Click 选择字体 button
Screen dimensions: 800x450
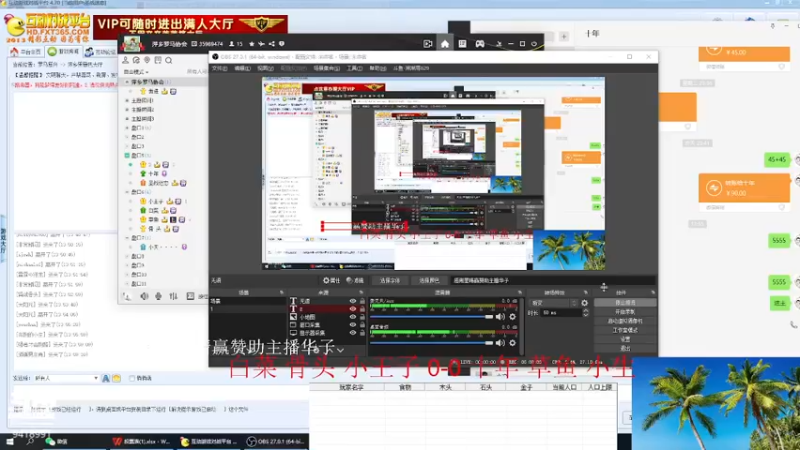[x=390, y=281]
